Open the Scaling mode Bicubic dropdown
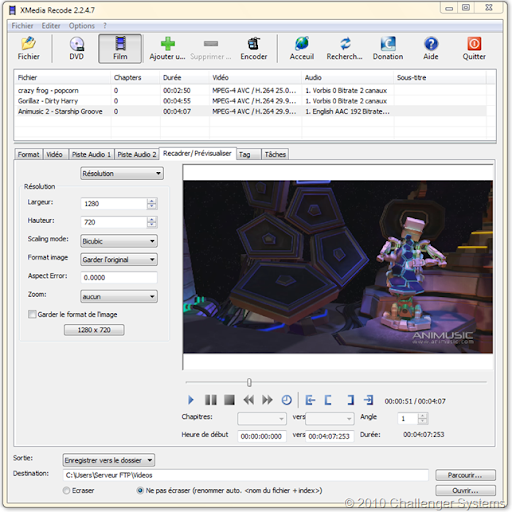Screen dimensions: 512x512 [x=119, y=241]
